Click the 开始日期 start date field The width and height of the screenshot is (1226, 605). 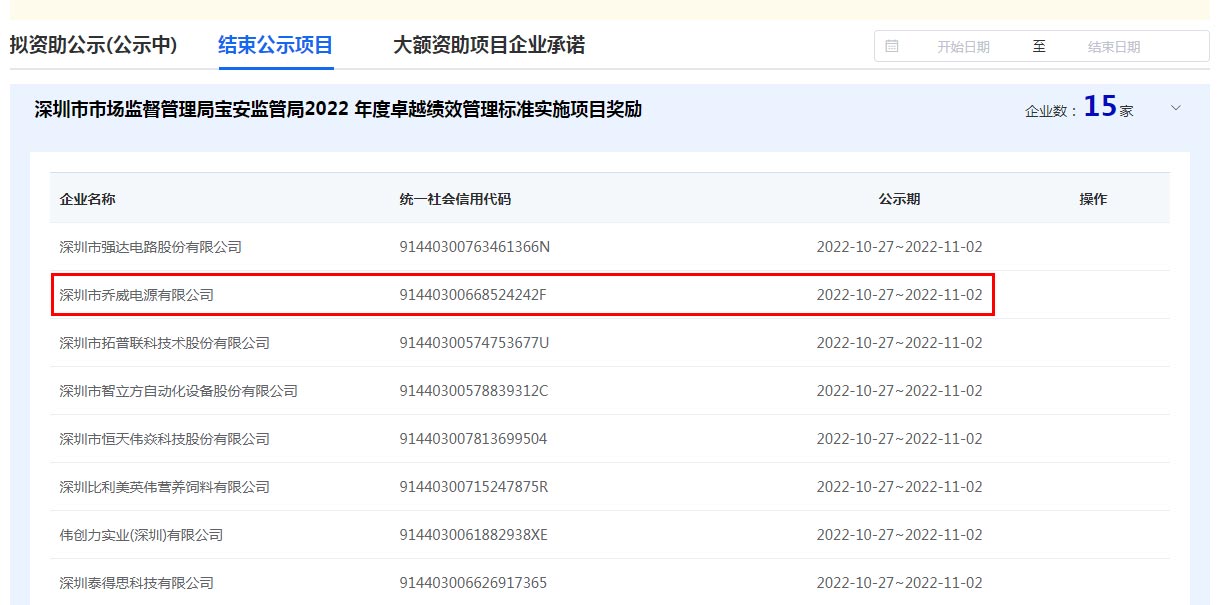click(x=963, y=47)
